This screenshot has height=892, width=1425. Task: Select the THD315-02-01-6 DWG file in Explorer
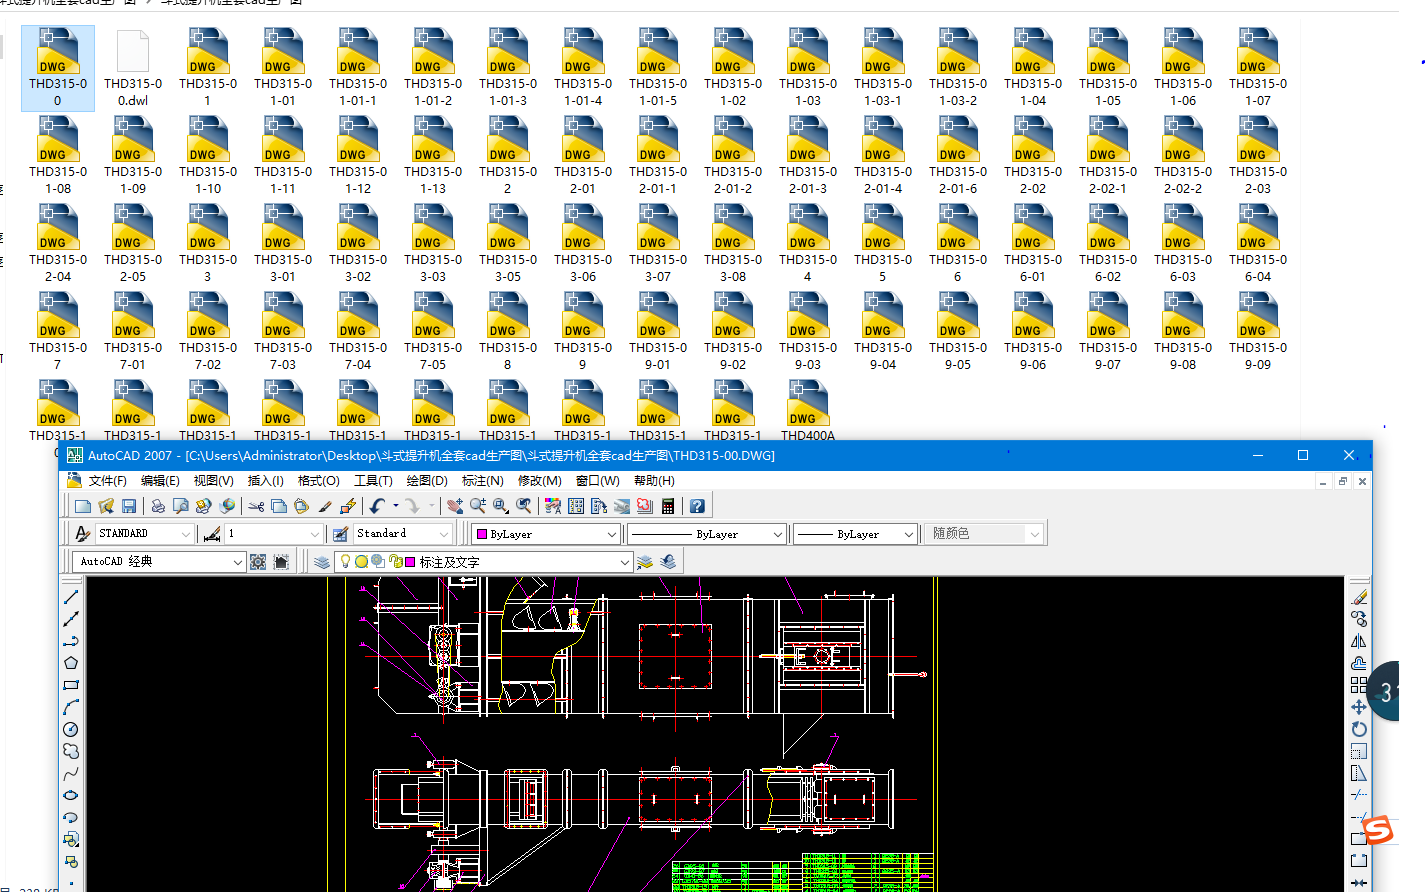pyautogui.click(x=958, y=156)
